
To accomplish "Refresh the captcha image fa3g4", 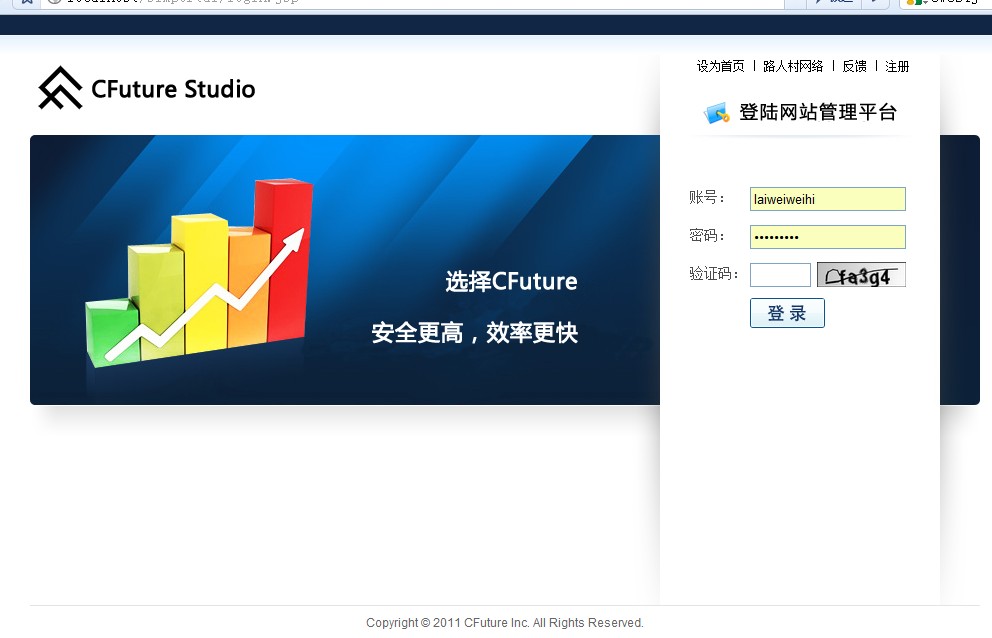I will [861, 275].
